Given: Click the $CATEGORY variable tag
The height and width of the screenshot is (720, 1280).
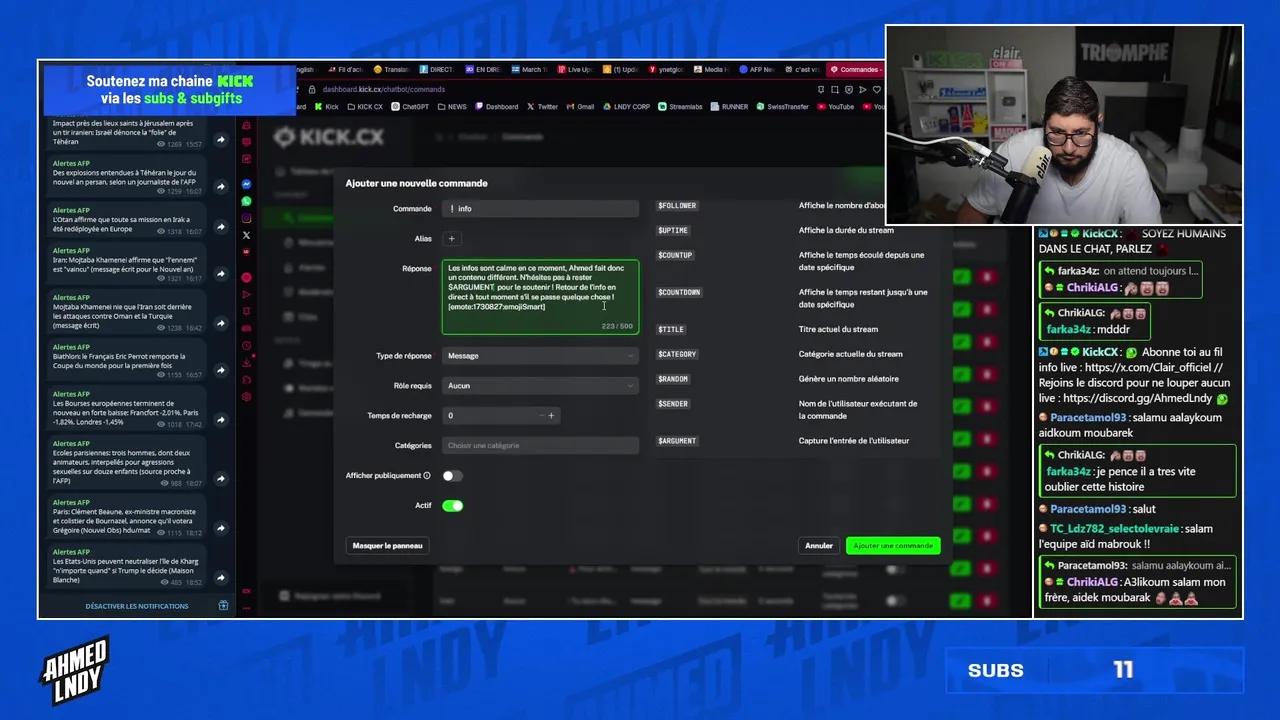Looking at the screenshot, I should (x=677, y=355).
